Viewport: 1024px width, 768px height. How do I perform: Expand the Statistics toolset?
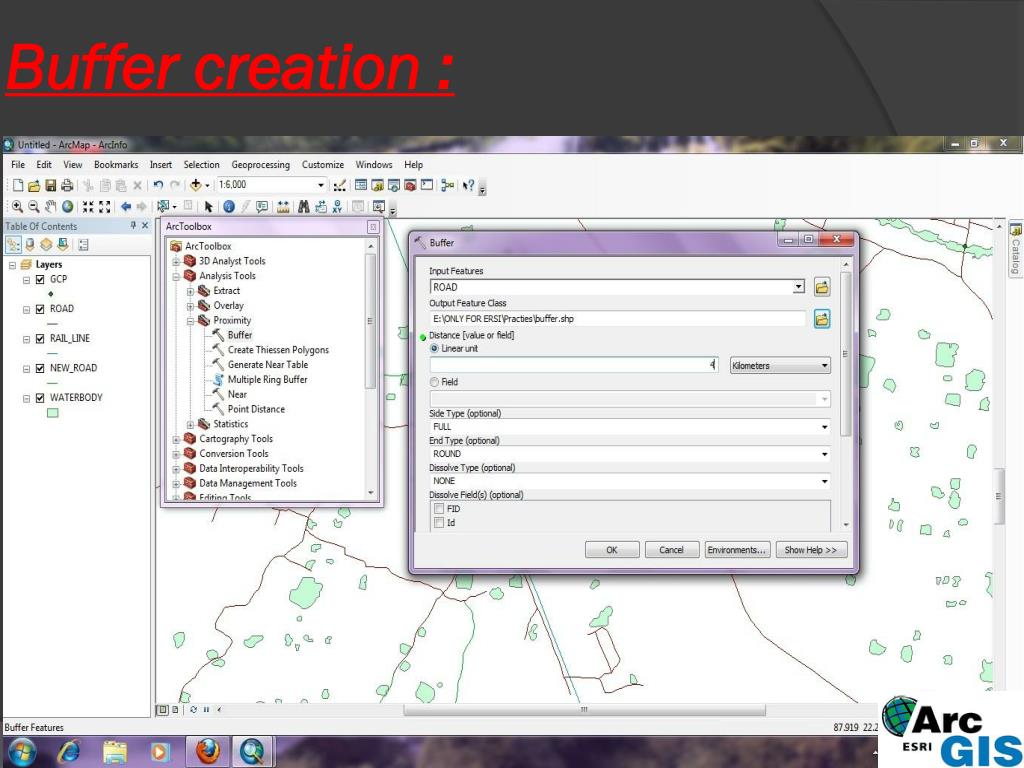pyautogui.click(x=190, y=424)
